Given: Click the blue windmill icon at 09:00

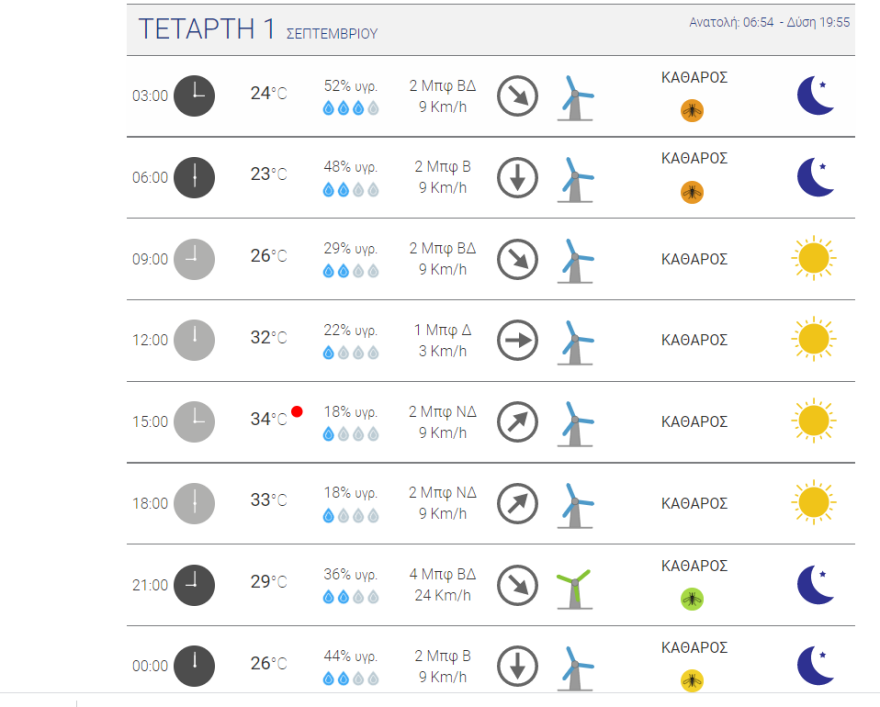Looking at the screenshot, I should [x=574, y=259].
